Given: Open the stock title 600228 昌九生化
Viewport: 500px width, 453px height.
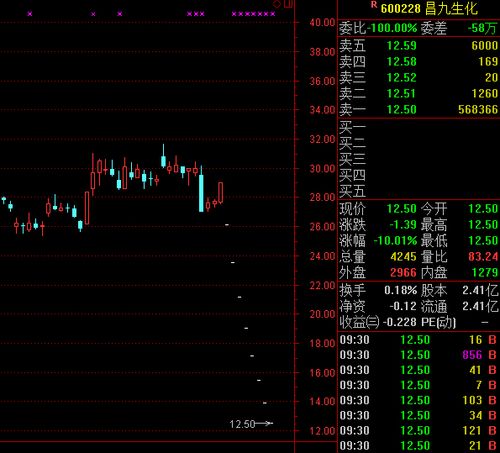Looking at the screenshot, I should [429, 9].
